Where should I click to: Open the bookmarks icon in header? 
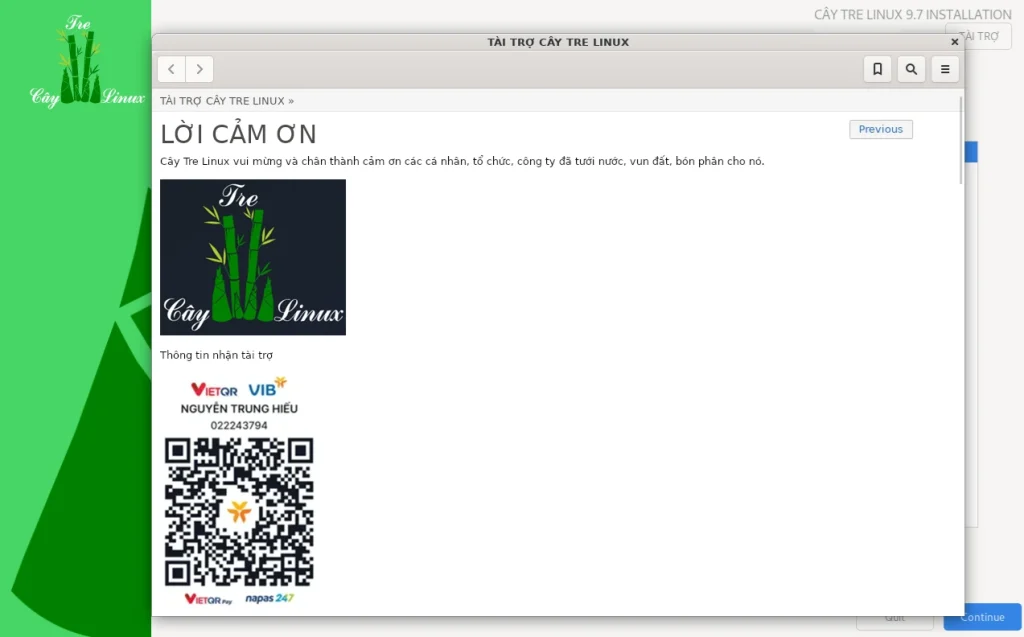[x=877, y=69]
